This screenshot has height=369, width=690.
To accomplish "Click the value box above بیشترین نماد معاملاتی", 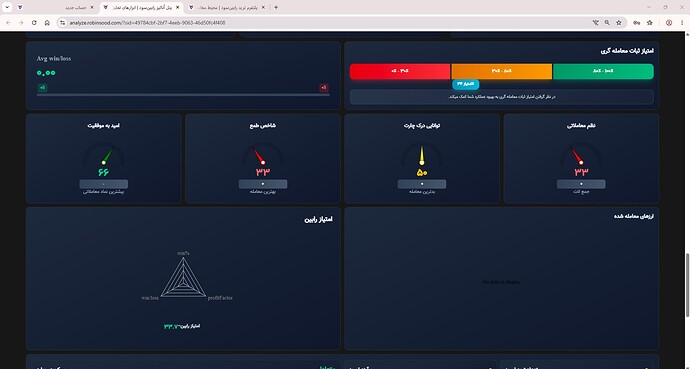I will pos(103,184).
